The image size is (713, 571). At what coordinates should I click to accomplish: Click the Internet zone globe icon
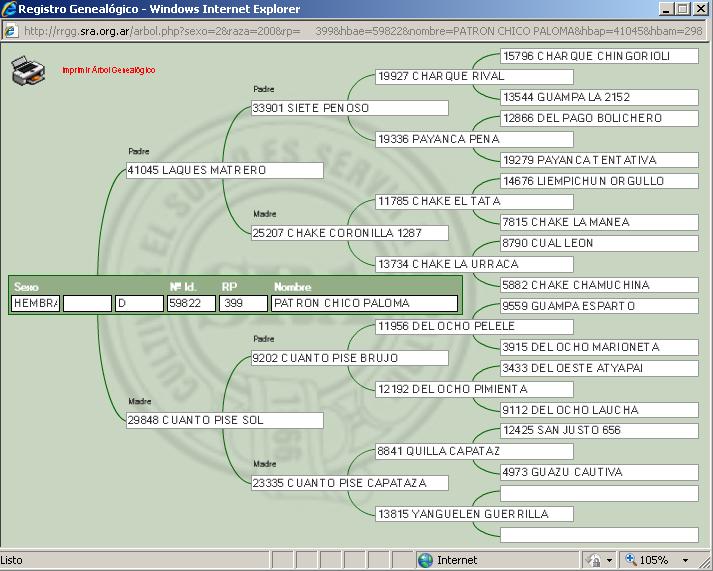425,560
